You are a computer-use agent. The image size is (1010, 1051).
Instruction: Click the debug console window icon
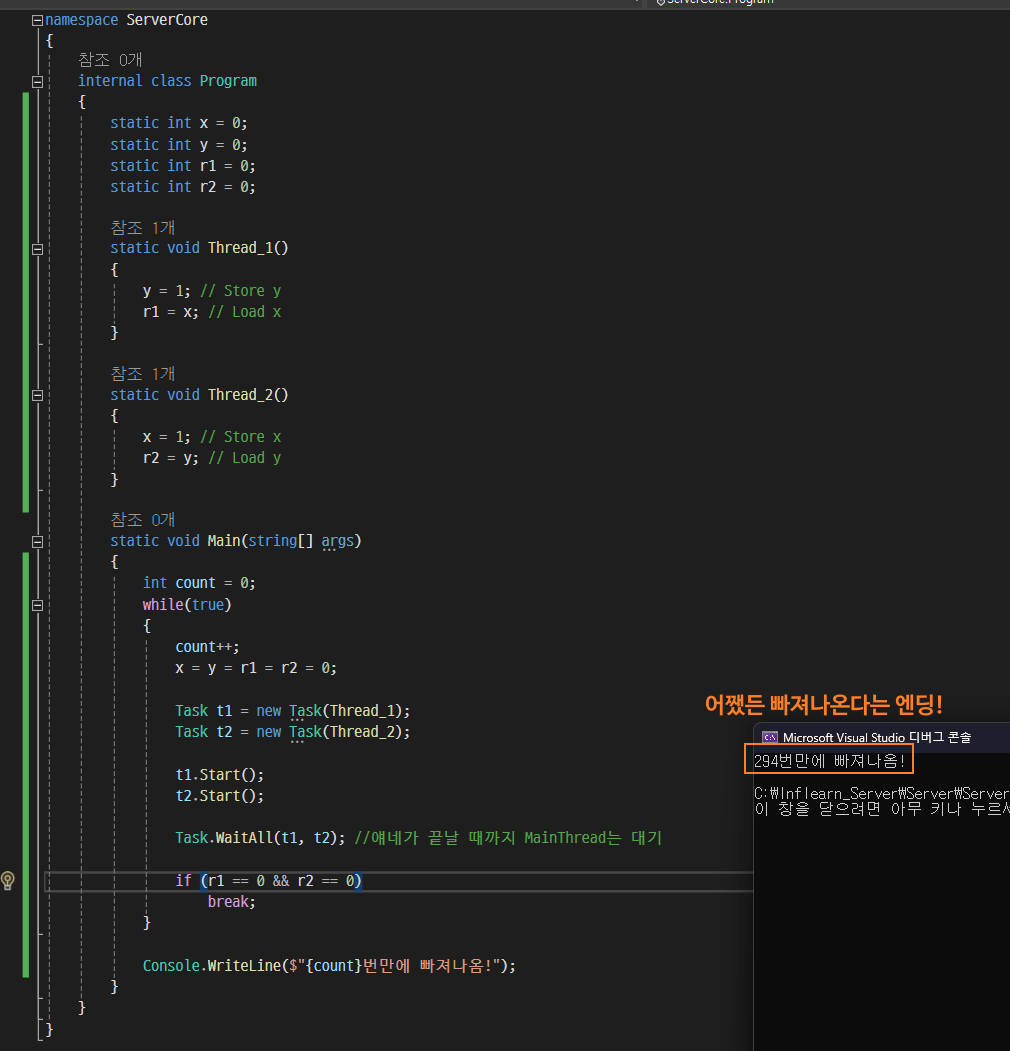[x=770, y=737]
